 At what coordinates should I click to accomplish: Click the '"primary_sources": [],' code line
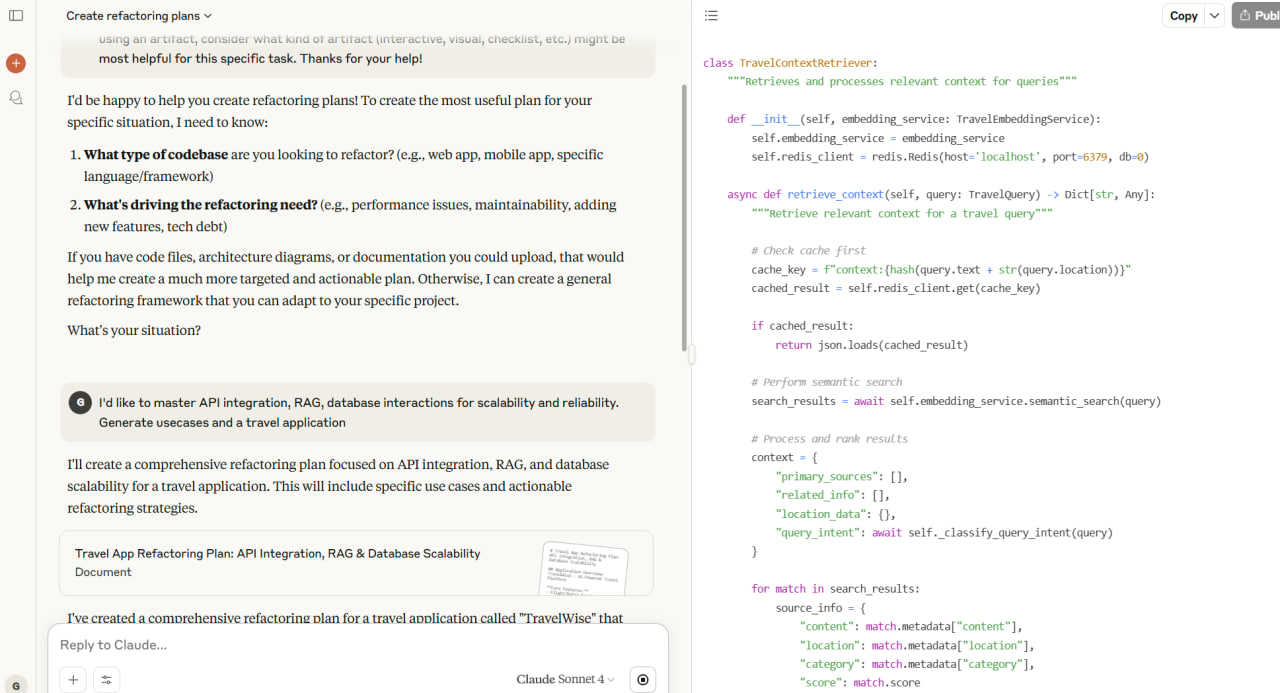tap(841, 477)
